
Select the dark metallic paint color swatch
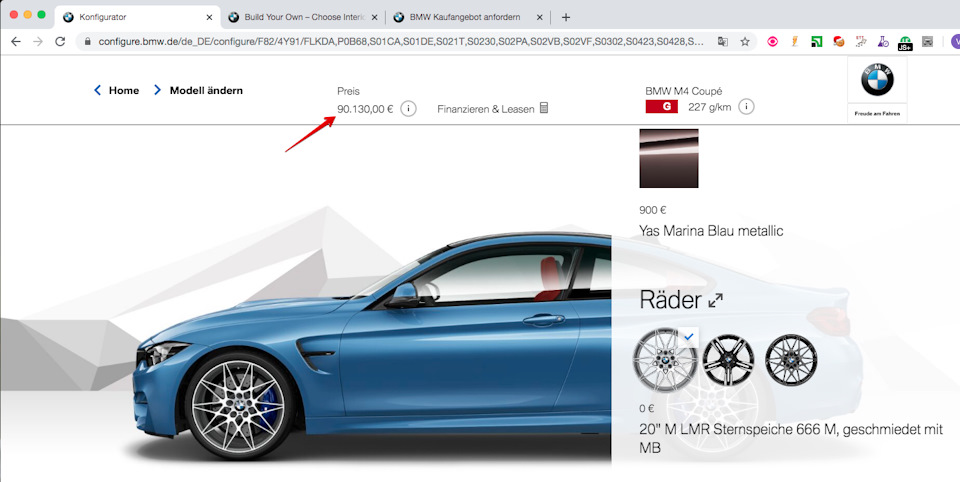click(669, 158)
